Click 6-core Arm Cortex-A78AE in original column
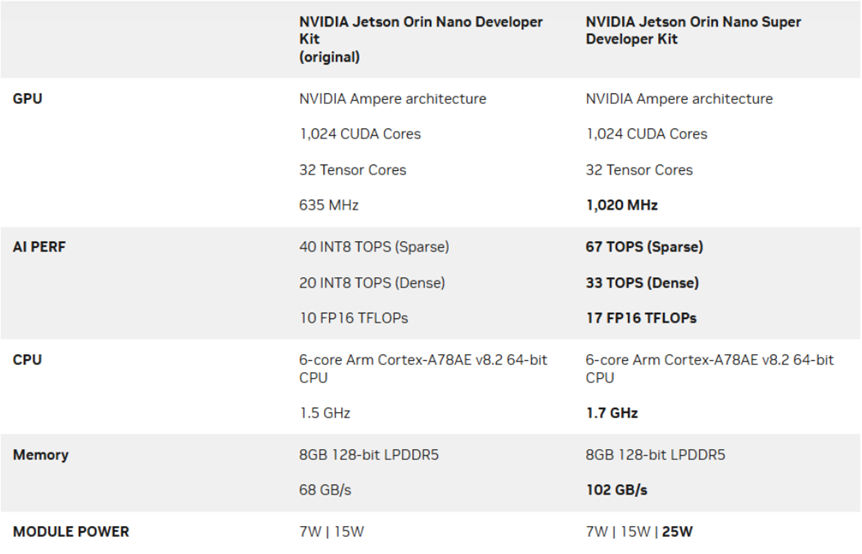862x554 pixels. pyautogui.click(x=423, y=369)
